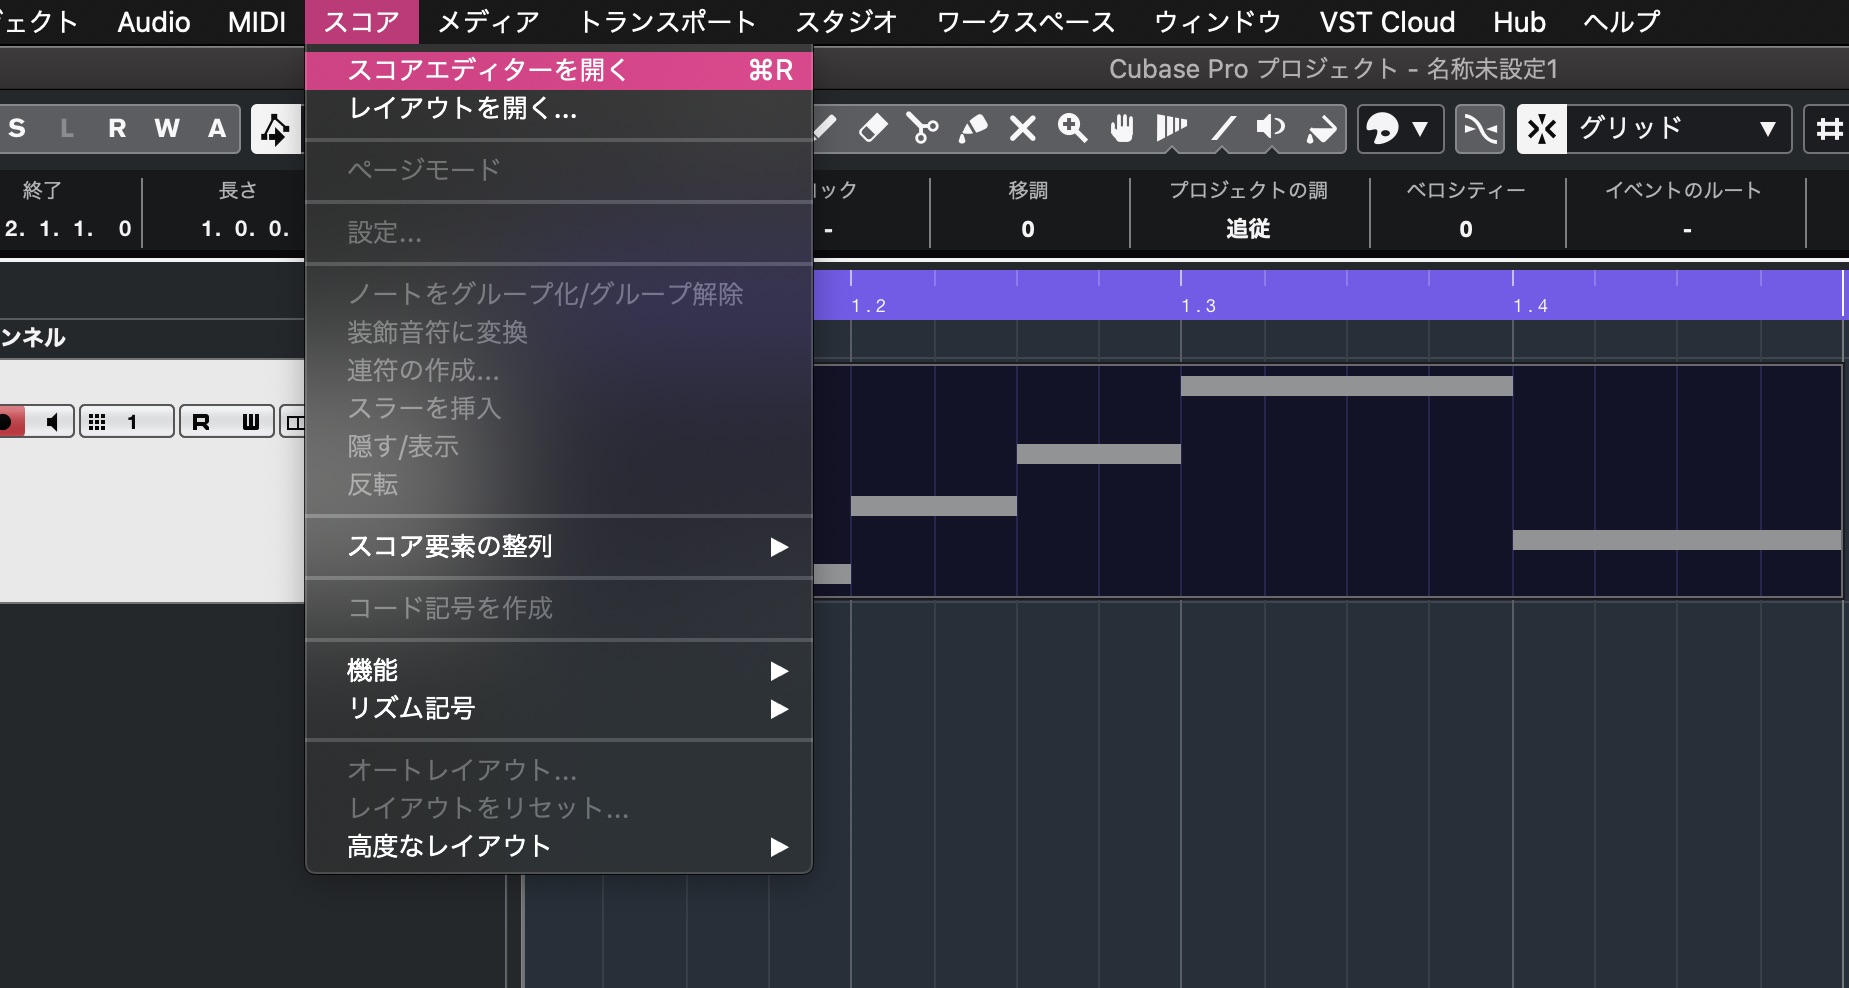
Task: Select the Mute X tool
Action: click(x=1022, y=128)
